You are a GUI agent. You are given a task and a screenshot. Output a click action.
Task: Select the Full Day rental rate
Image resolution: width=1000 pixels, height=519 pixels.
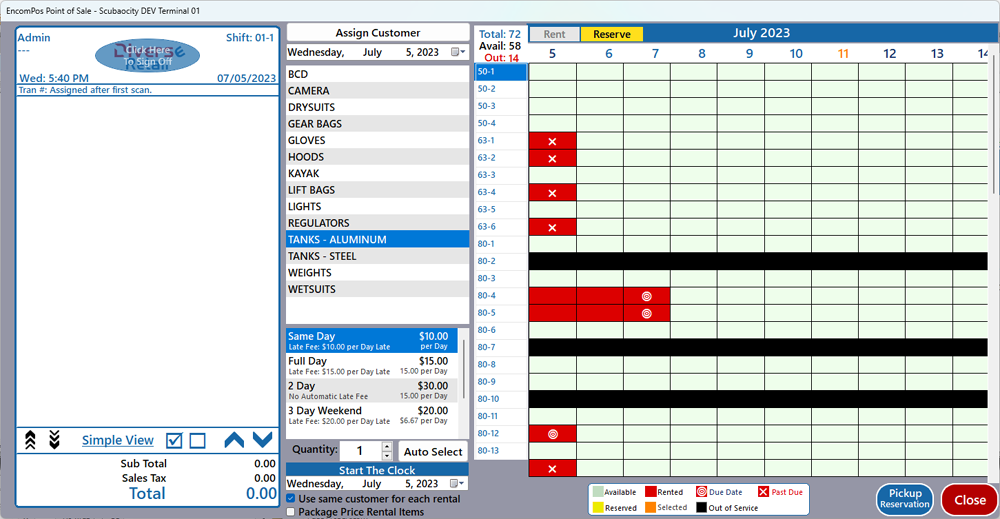tap(371, 366)
